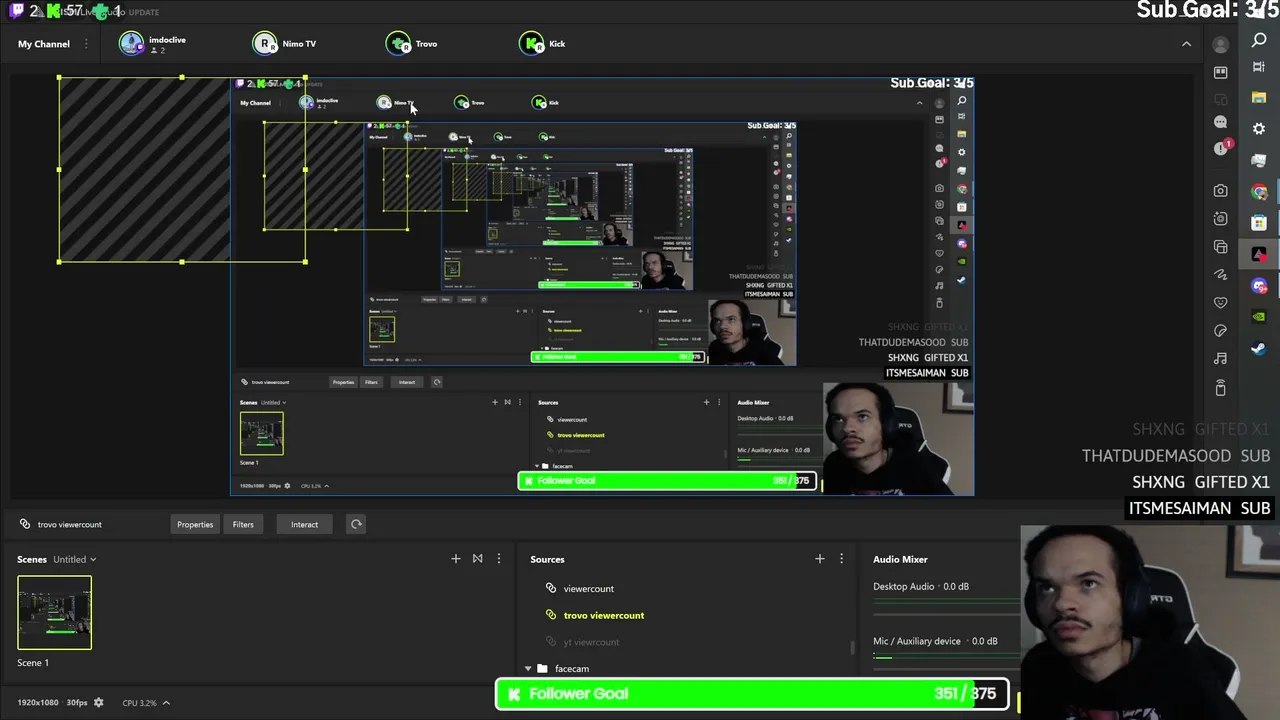
Task: Click the virtual camera icon
Action: pos(1220,219)
